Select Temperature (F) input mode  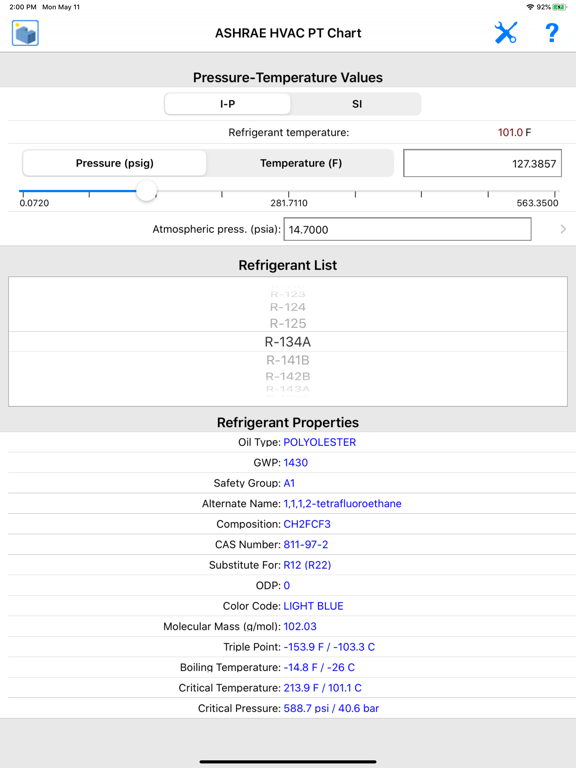point(301,163)
